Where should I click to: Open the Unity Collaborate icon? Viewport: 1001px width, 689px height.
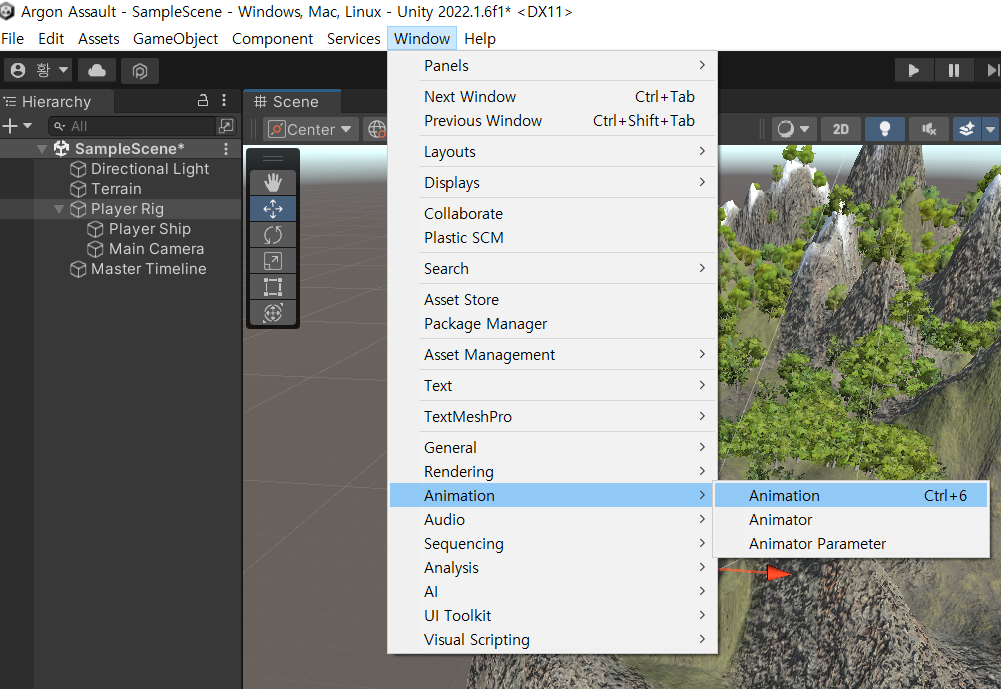[x=140, y=70]
